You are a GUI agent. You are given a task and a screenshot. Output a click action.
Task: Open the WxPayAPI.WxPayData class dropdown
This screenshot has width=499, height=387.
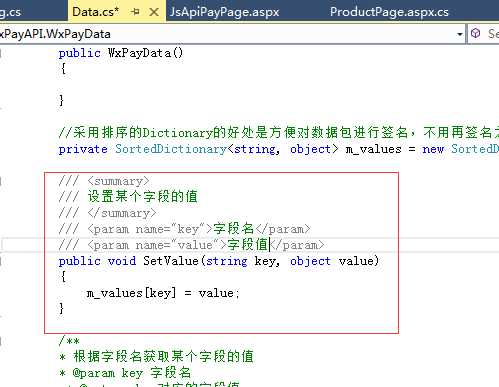click(460, 34)
